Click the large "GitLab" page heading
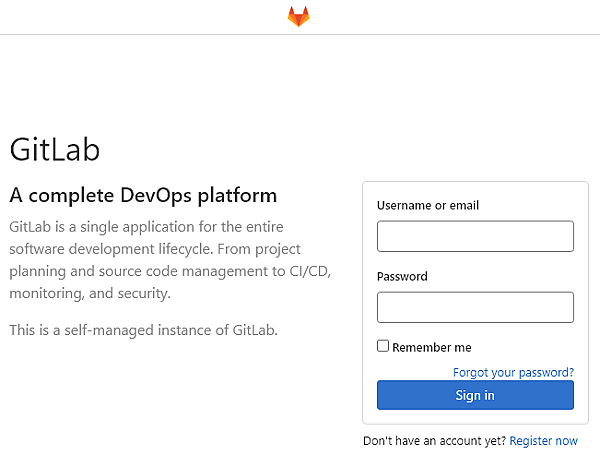The height and width of the screenshot is (455, 600). click(x=55, y=149)
